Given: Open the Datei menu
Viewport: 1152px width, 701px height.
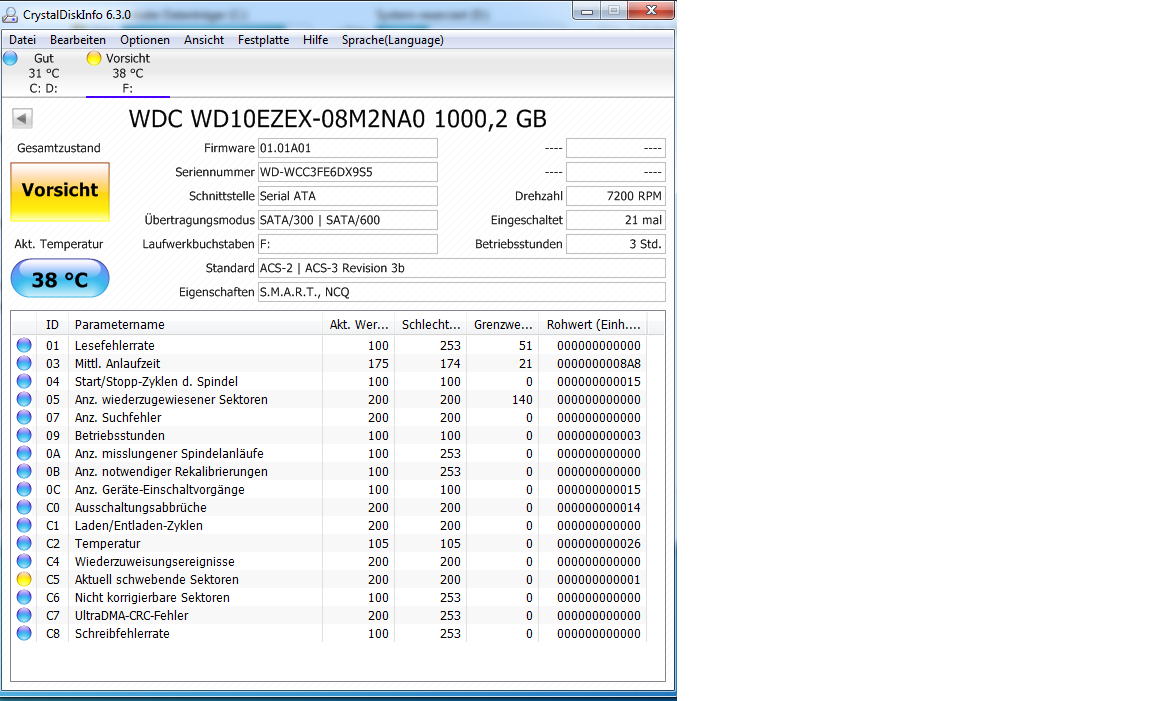Looking at the screenshot, I should pos(22,40).
